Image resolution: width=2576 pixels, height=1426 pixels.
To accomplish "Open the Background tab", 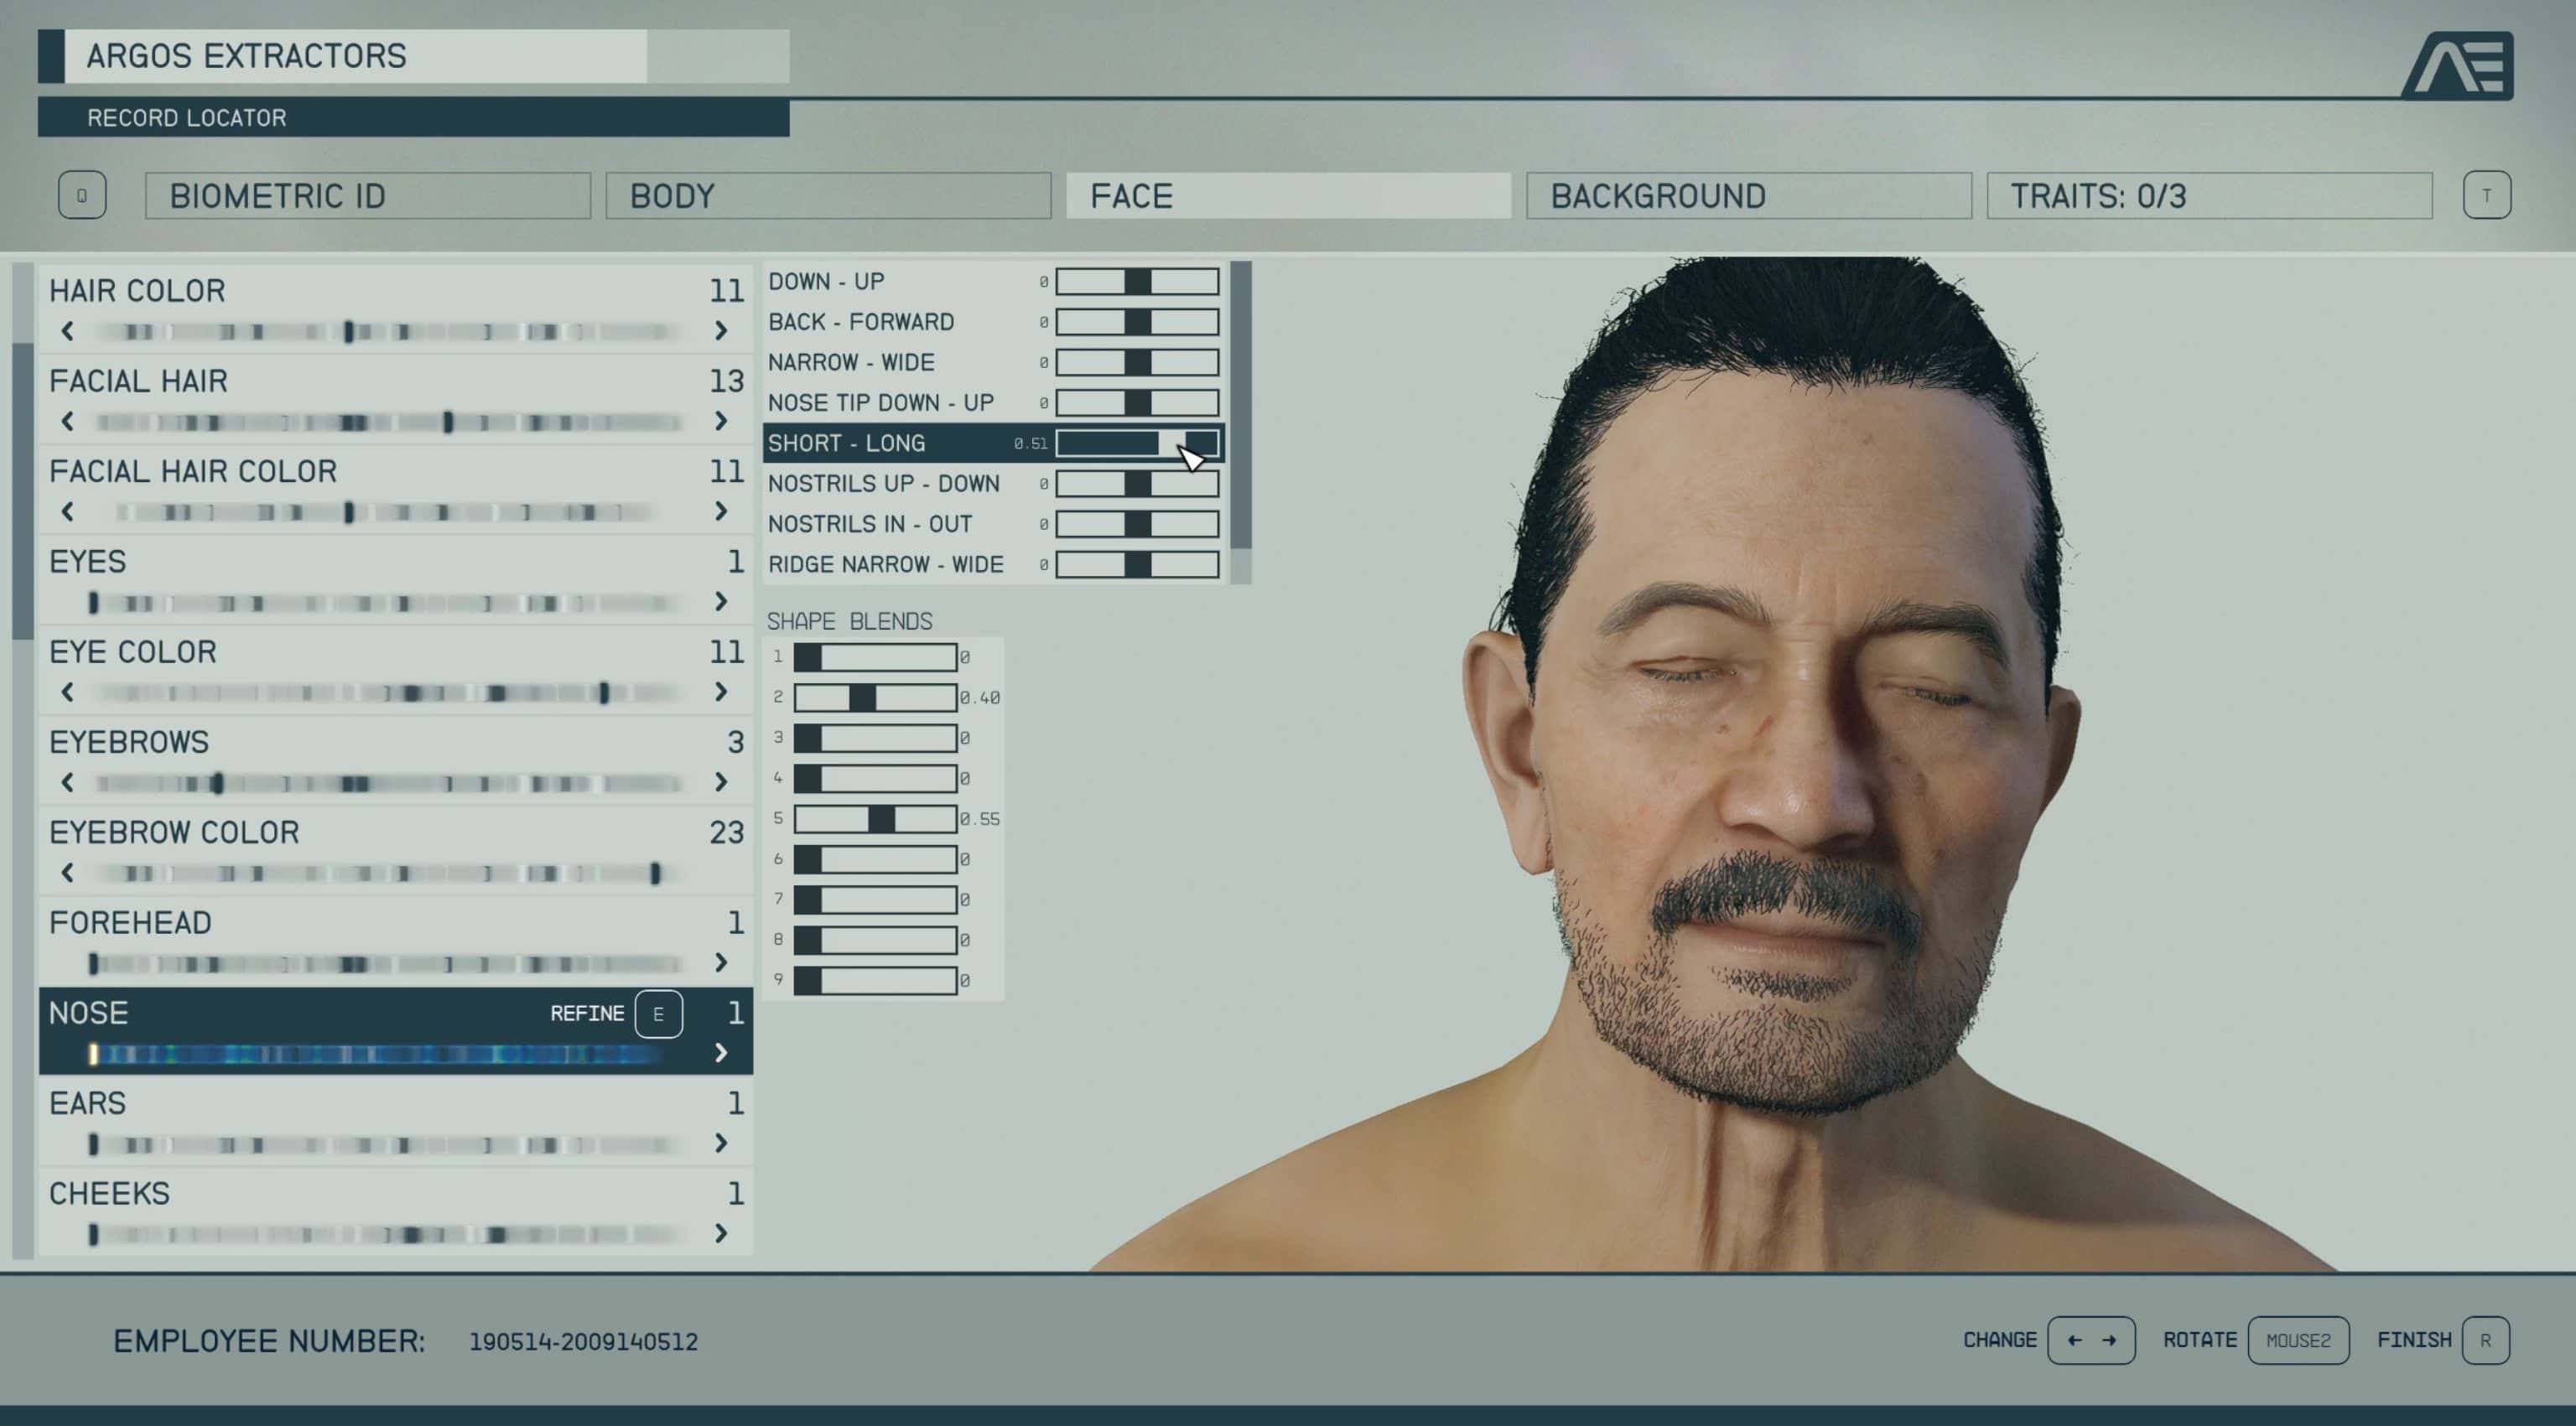I will pos(1748,196).
